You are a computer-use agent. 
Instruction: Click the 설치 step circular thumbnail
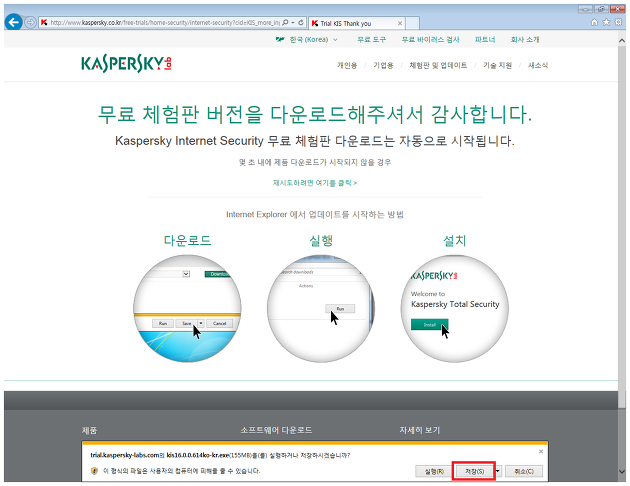click(x=454, y=308)
